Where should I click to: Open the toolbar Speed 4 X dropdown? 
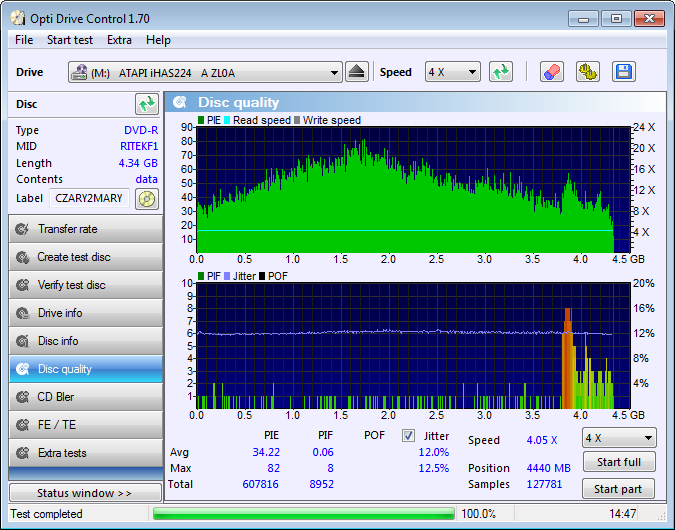(x=452, y=72)
